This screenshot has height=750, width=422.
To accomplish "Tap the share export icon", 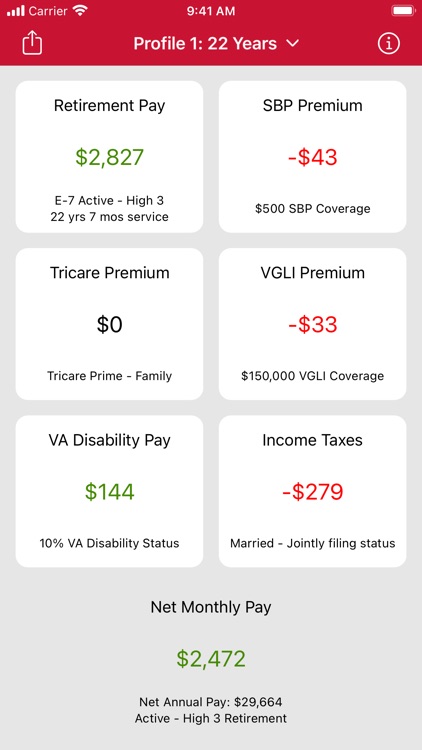I will click(32, 43).
